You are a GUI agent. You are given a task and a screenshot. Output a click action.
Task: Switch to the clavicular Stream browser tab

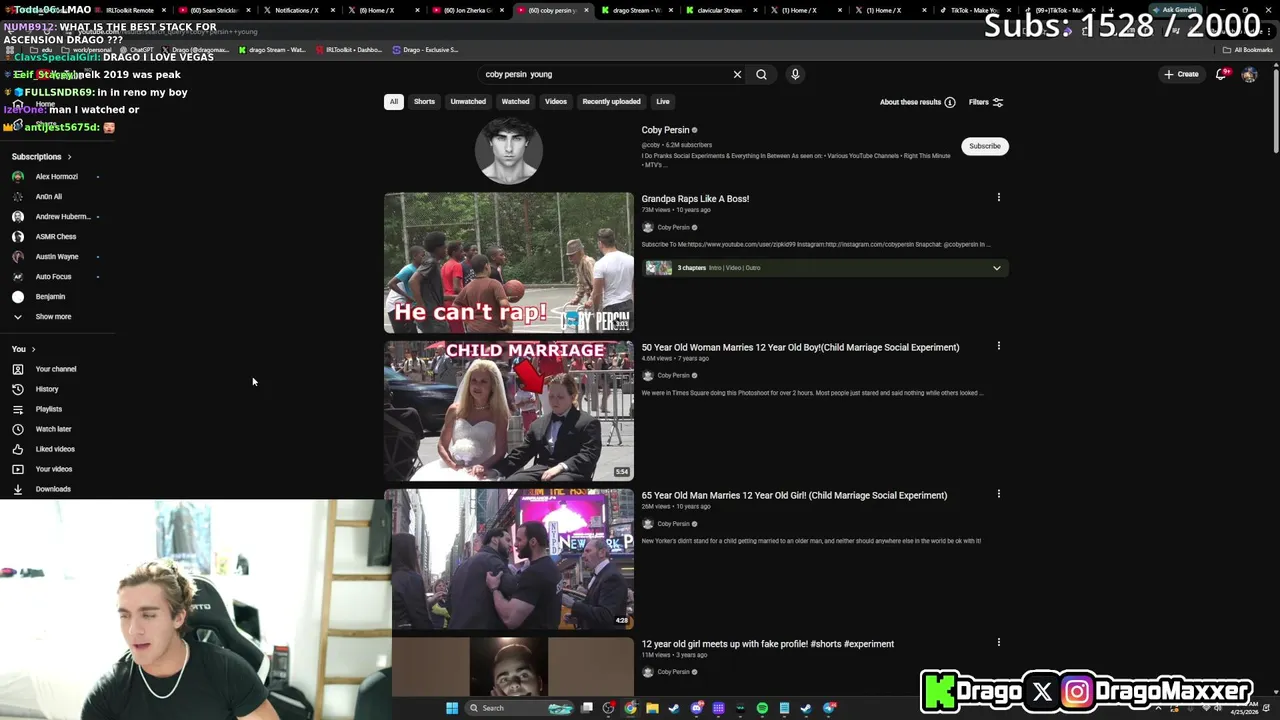pos(719,10)
